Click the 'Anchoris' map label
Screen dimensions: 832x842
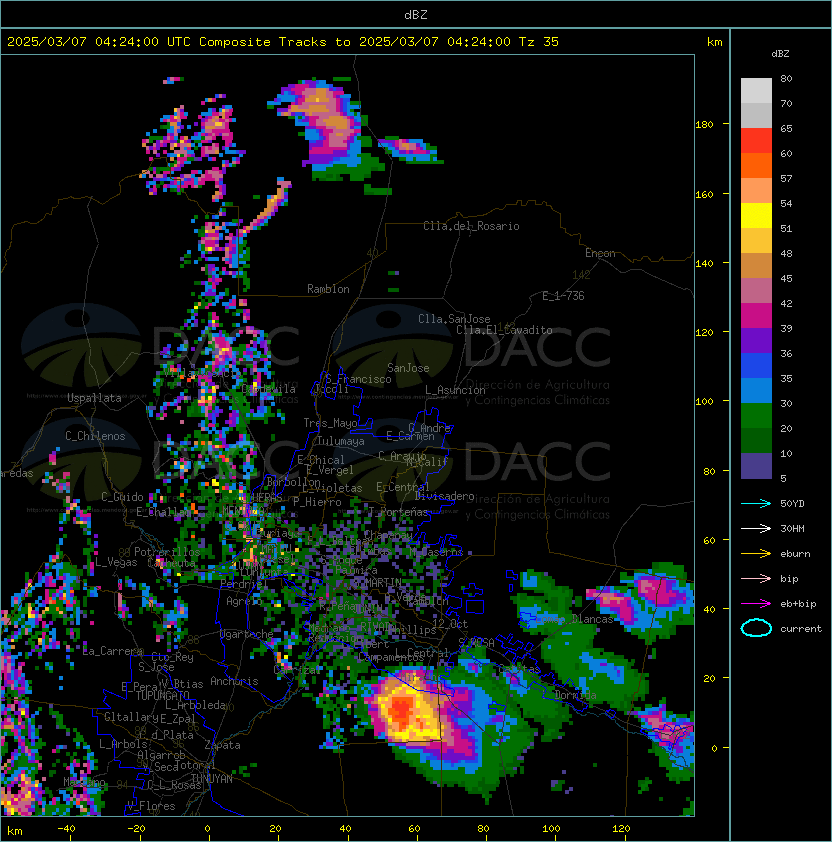(234, 681)
